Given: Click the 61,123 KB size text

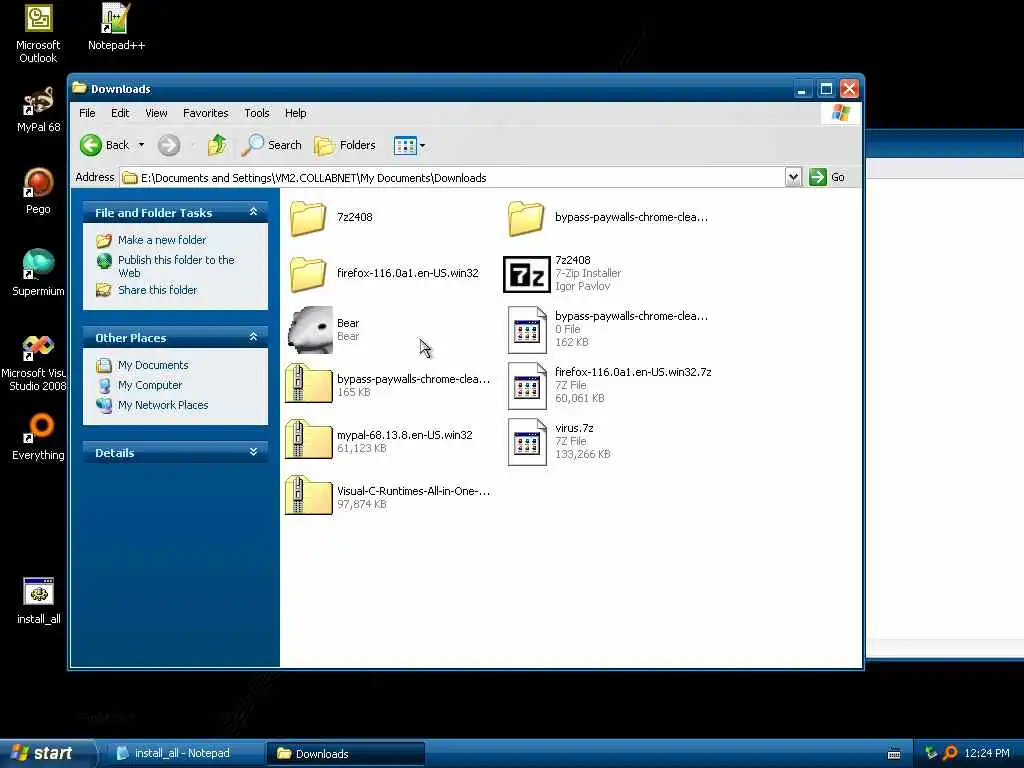Looking at the screenshot, I should 362,448.
